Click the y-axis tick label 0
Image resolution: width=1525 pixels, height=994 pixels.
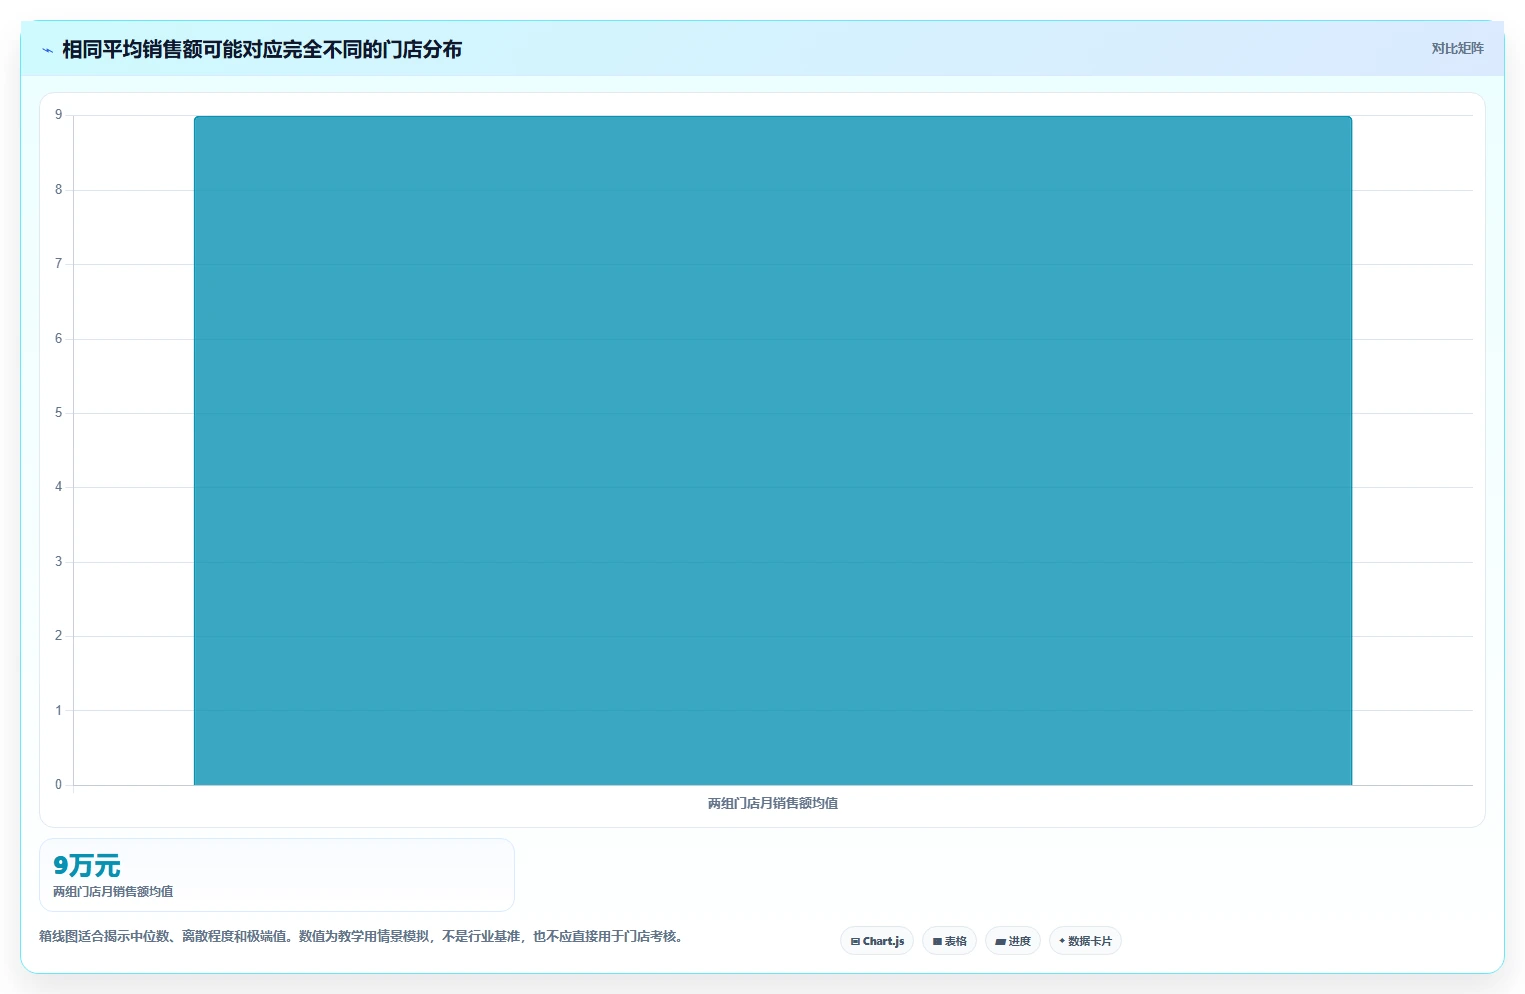58,785
